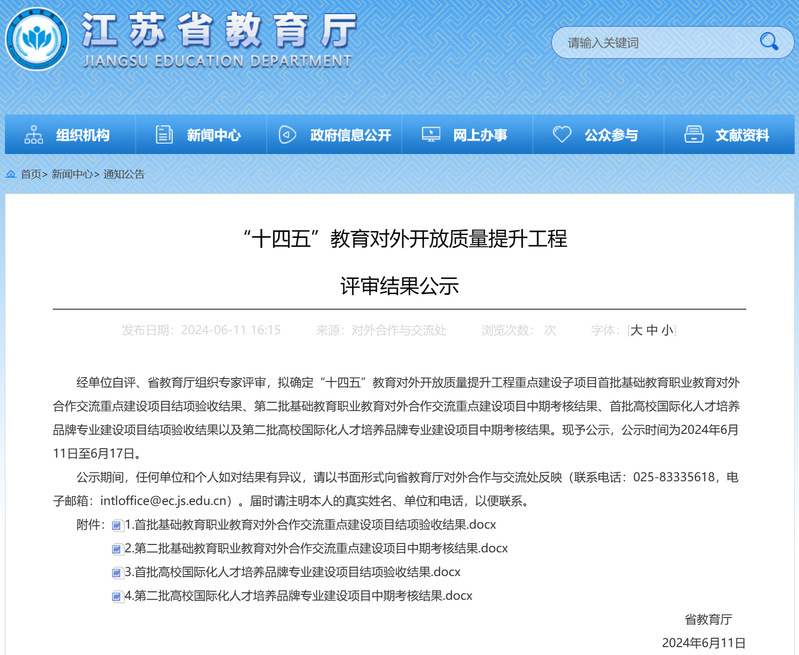The height and width of the screenshot is (655, 799).
Task: Open attachment 4 第二批高校国际化人才 docx
Action: tap(297, 596)
